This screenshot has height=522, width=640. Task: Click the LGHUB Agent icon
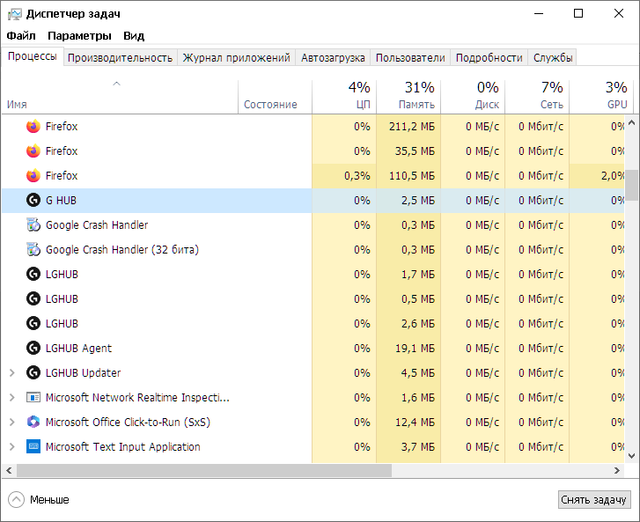click(x=33, y=348)
